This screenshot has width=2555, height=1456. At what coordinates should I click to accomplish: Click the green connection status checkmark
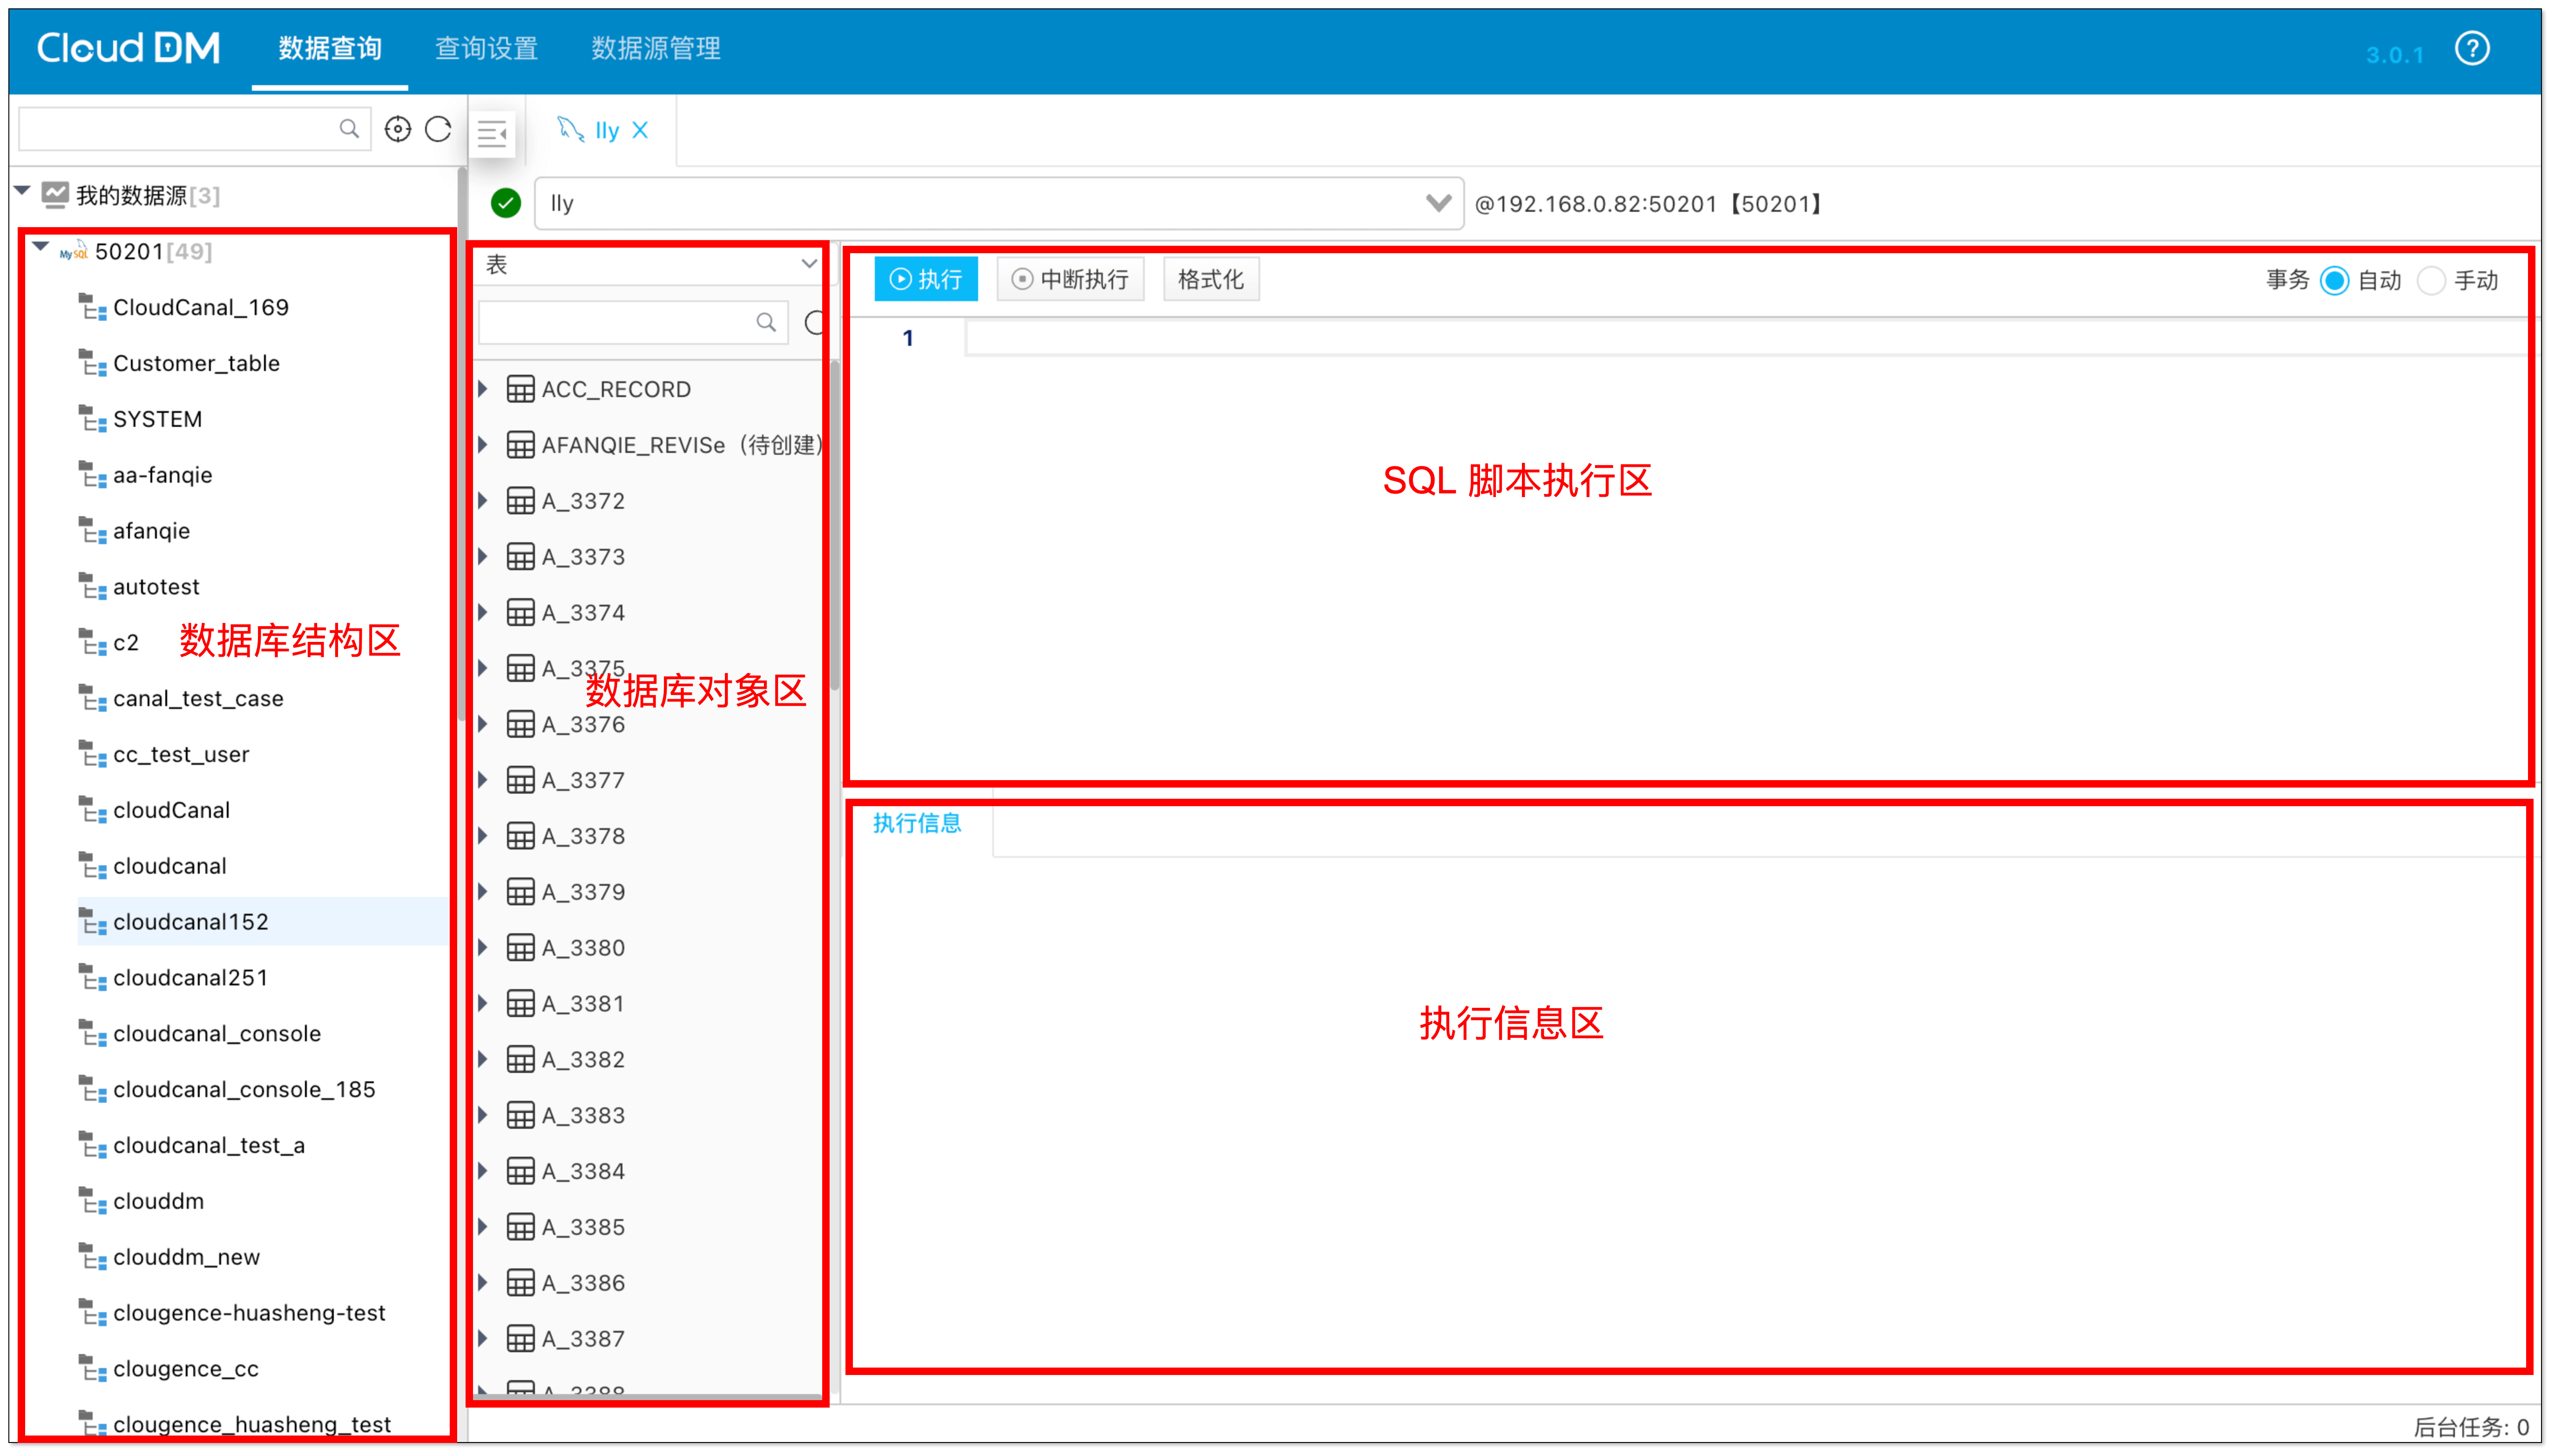(x=505, y=203)
